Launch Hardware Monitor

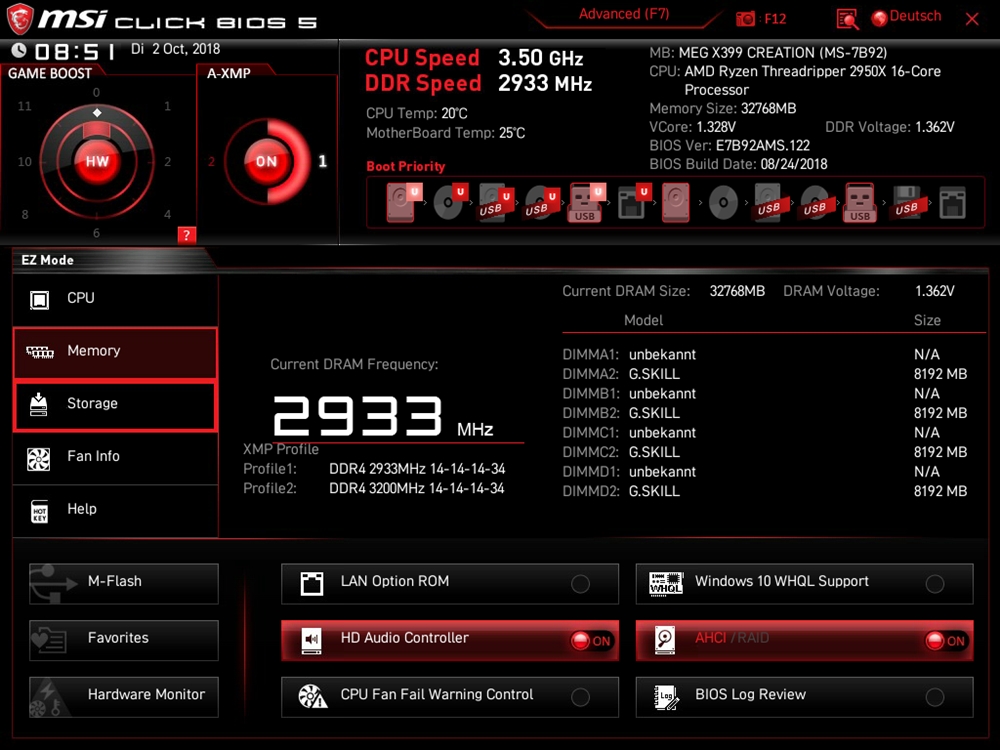click(124, 696)
